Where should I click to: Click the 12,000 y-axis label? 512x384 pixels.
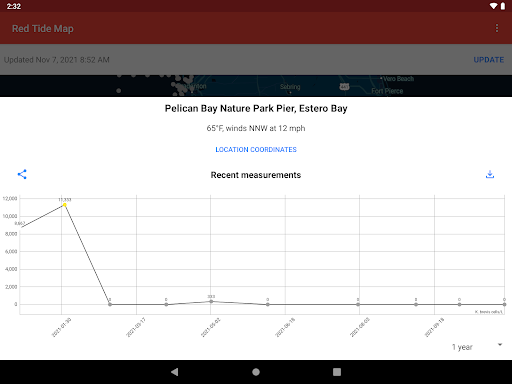click(x=10, y=199)
